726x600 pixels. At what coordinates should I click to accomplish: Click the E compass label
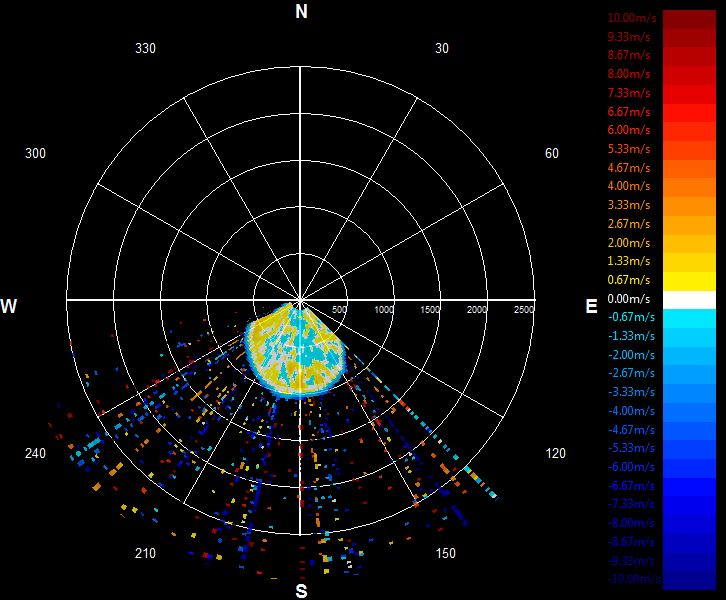[x=591, y=306]
